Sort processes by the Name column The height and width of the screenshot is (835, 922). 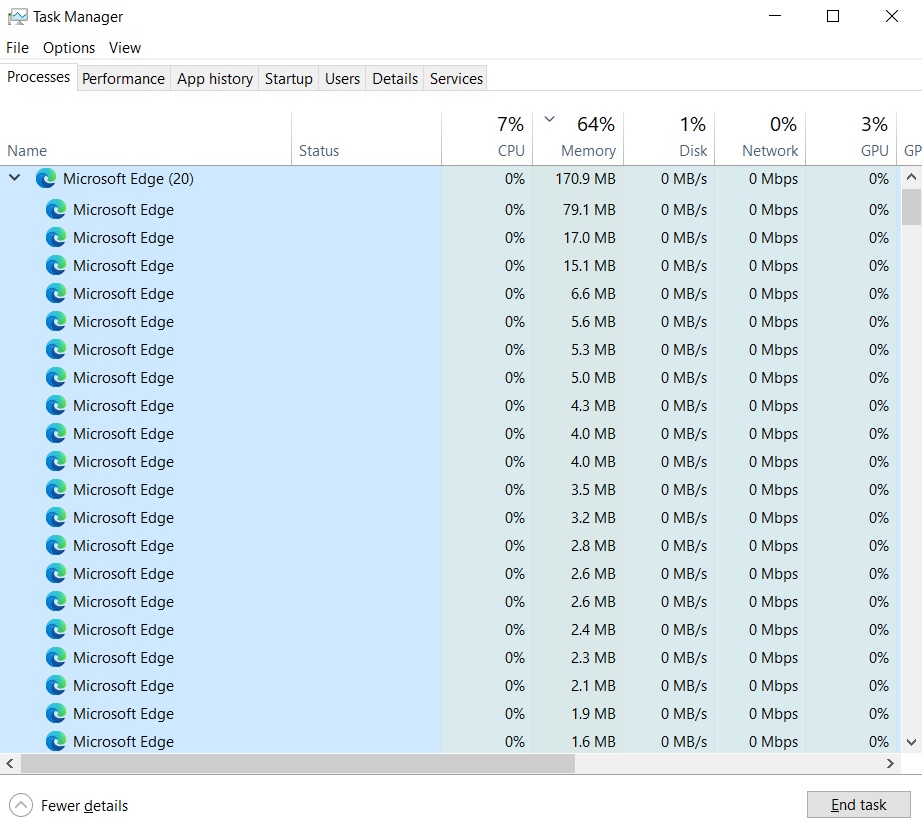pyautogui.click(x=27, y=150)
